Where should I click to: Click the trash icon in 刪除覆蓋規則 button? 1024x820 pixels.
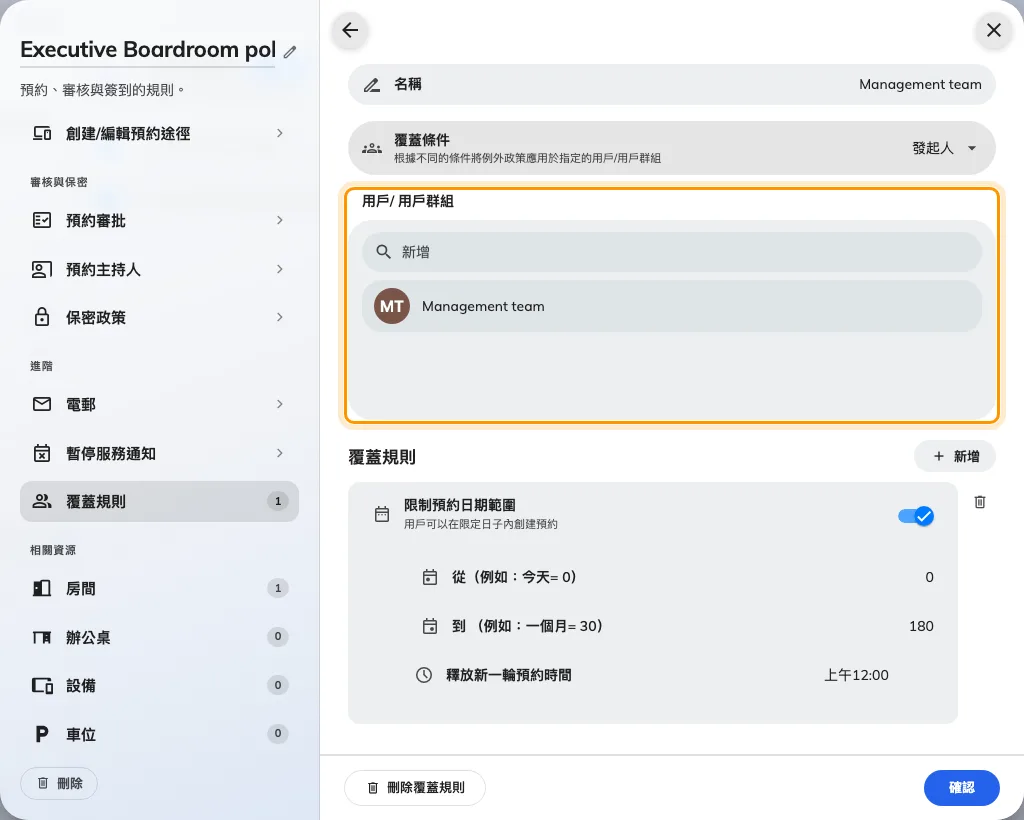[x=373, y=788]
